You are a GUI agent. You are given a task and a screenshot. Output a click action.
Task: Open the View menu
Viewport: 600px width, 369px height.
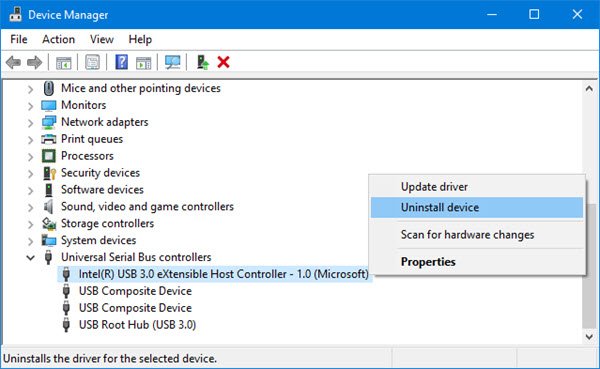[102, 39]
